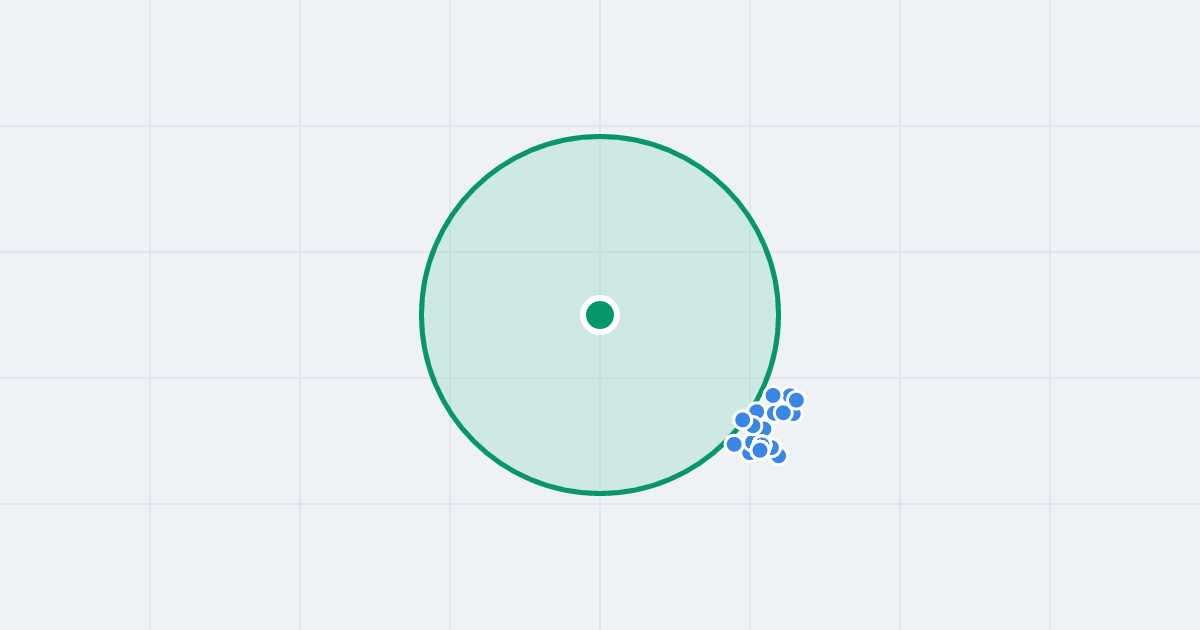The width and height of the screenshot is (1200, 630).
Task: Select the leftmost blue dot in cluster
Action: (x=734, y=444)
